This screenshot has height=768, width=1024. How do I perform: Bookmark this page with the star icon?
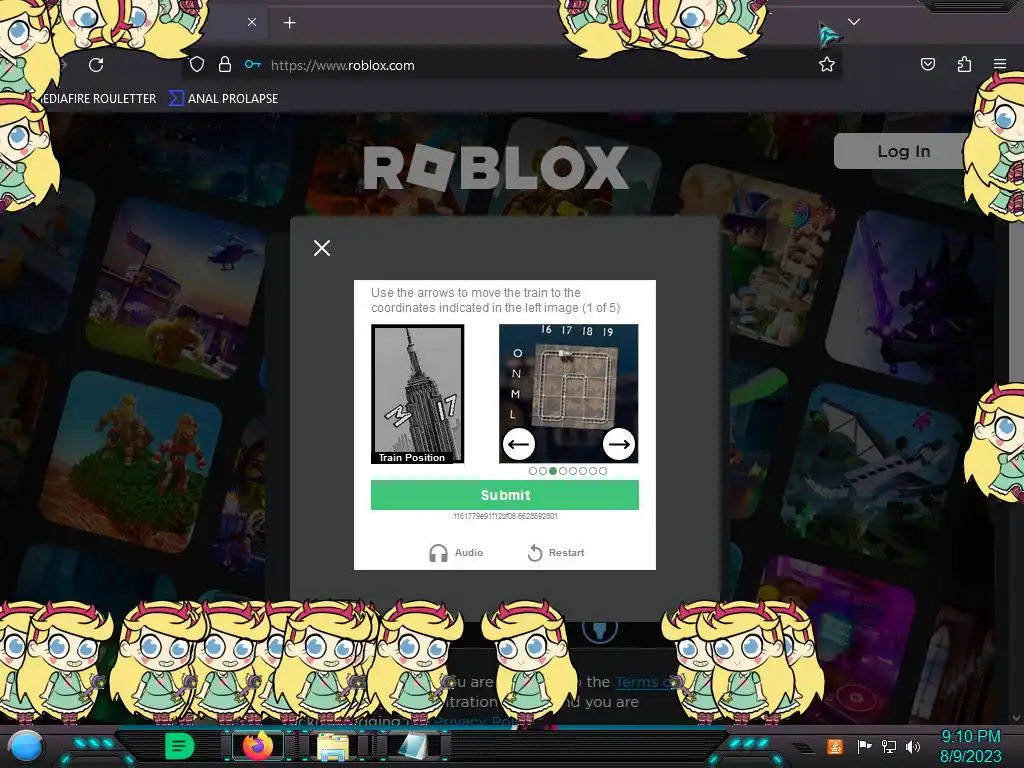pyautogui.click(x=827, y=65)
